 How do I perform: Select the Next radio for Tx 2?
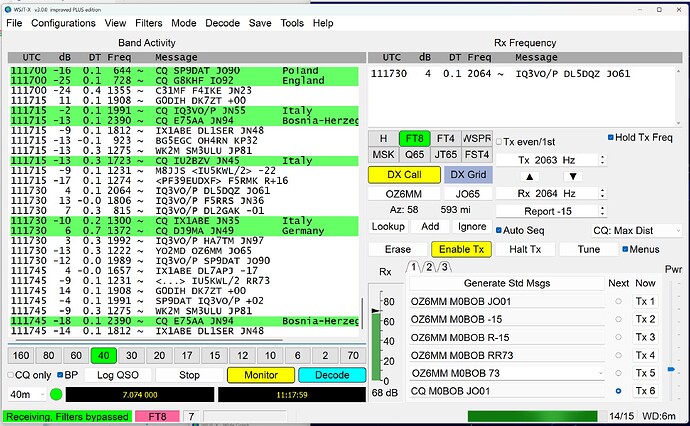tap(618, 320)
